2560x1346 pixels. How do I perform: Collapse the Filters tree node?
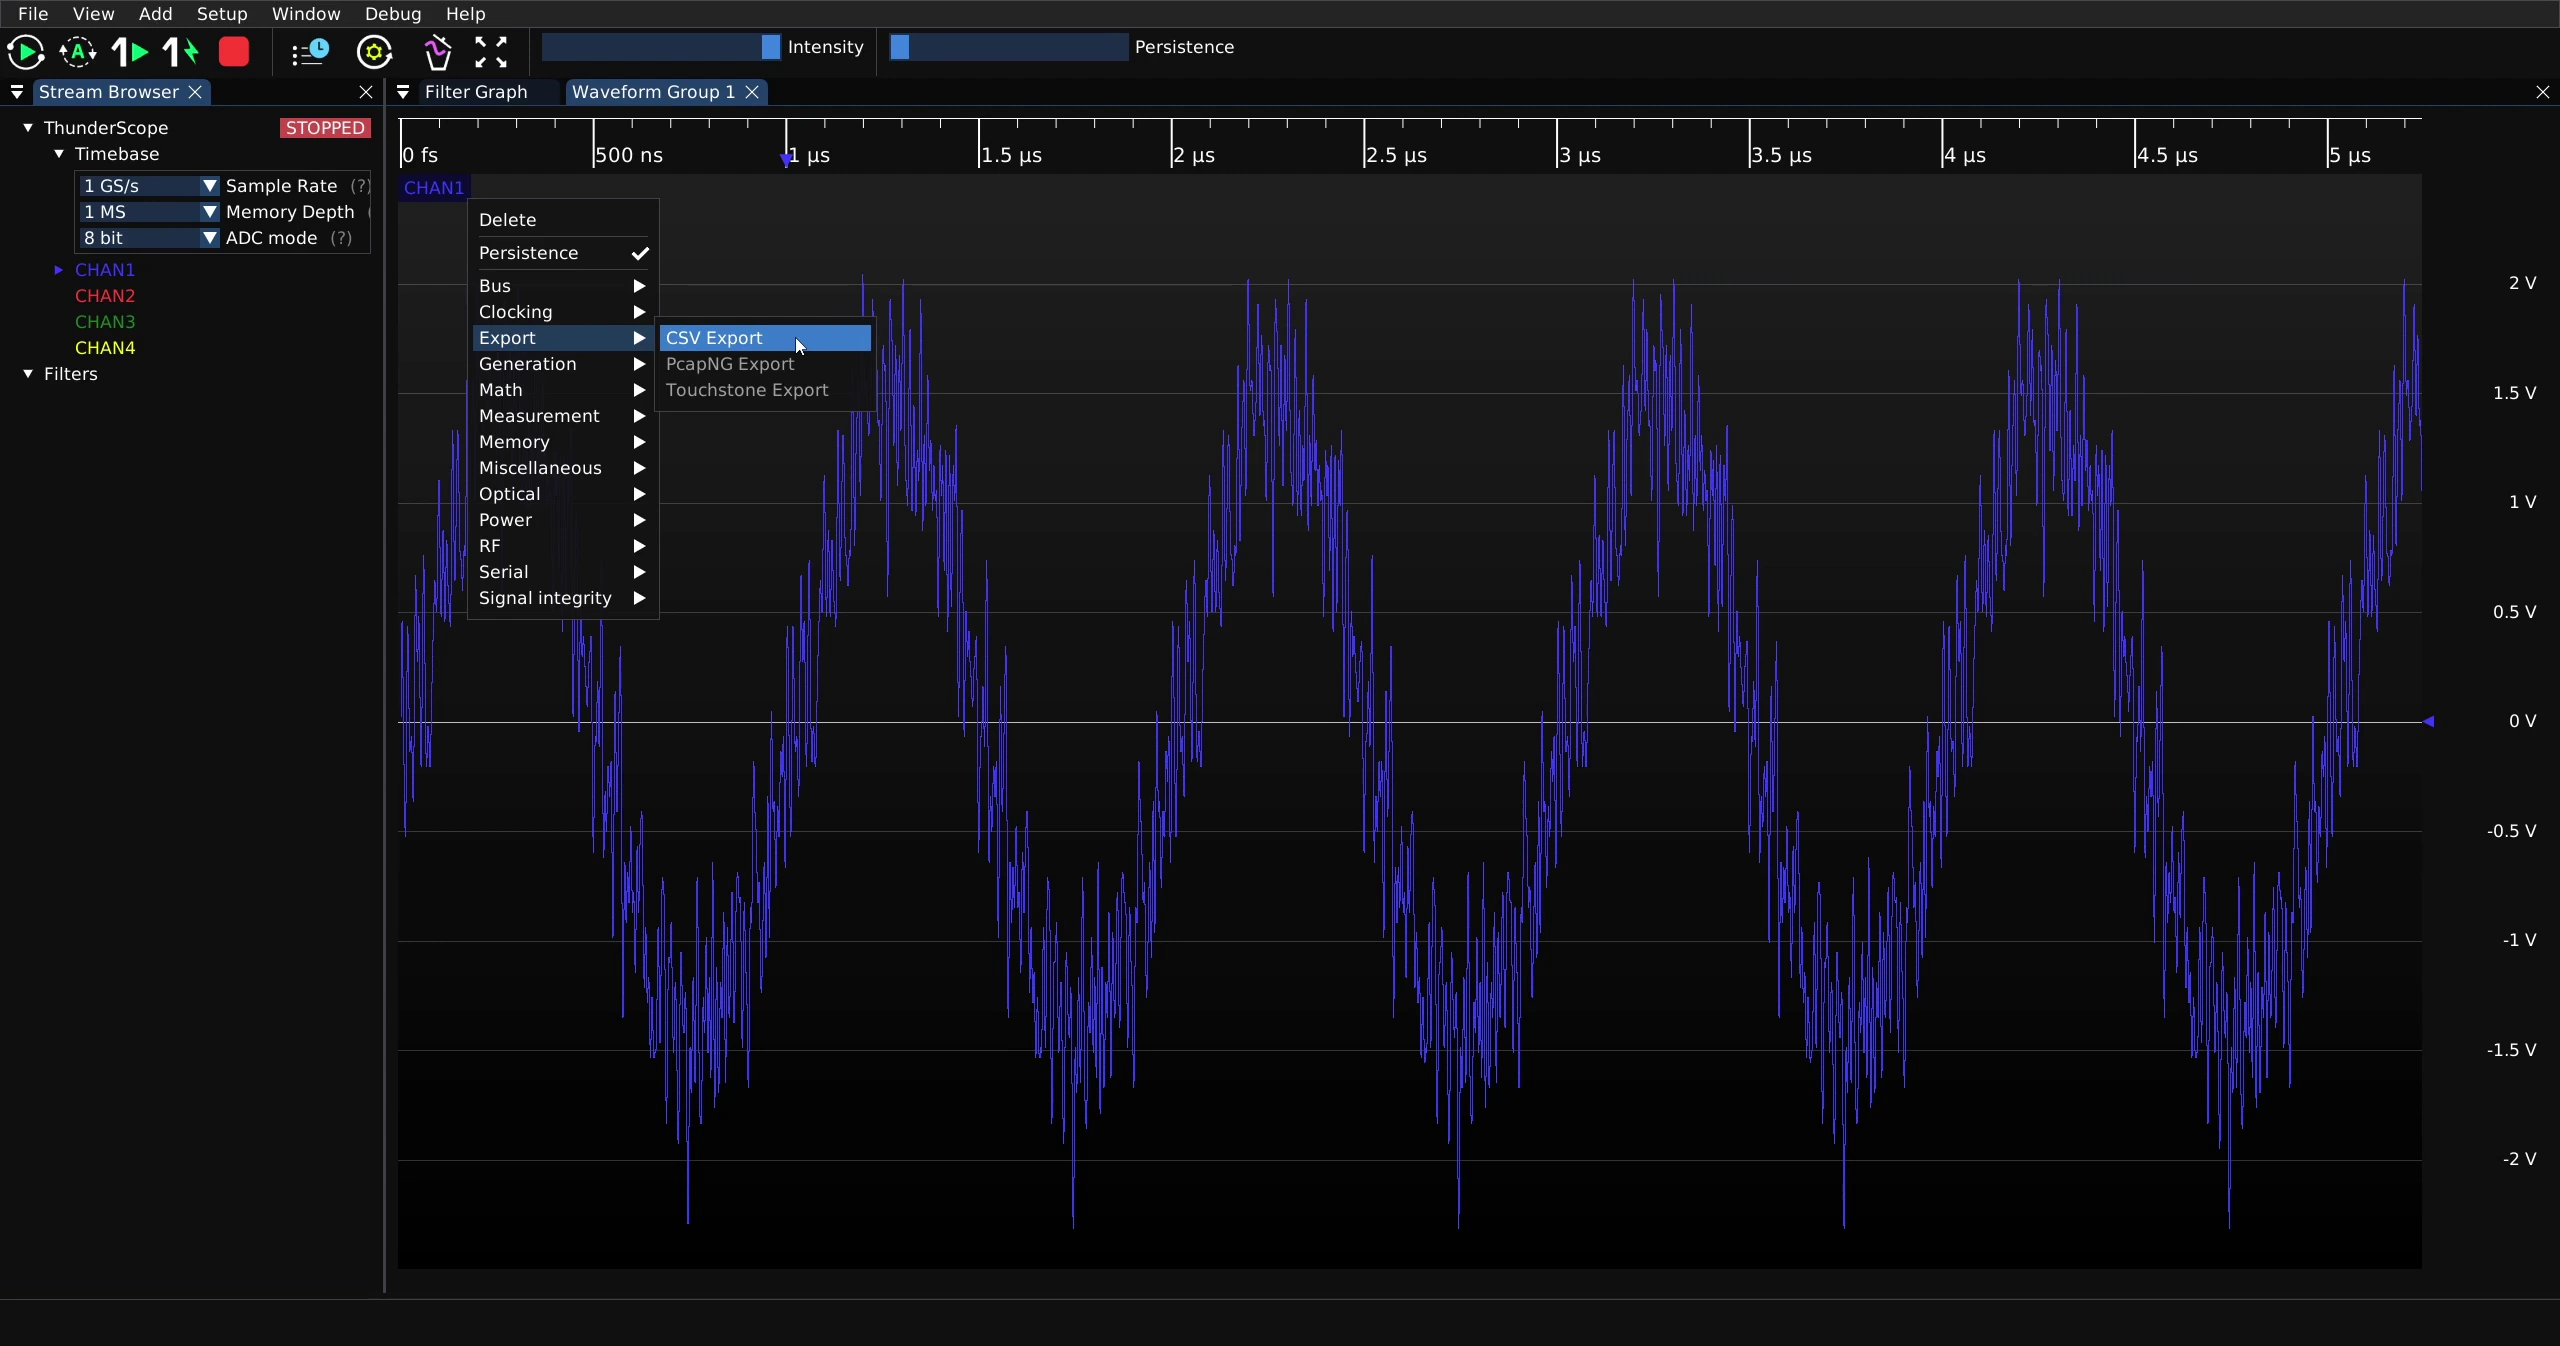(28, 374)
